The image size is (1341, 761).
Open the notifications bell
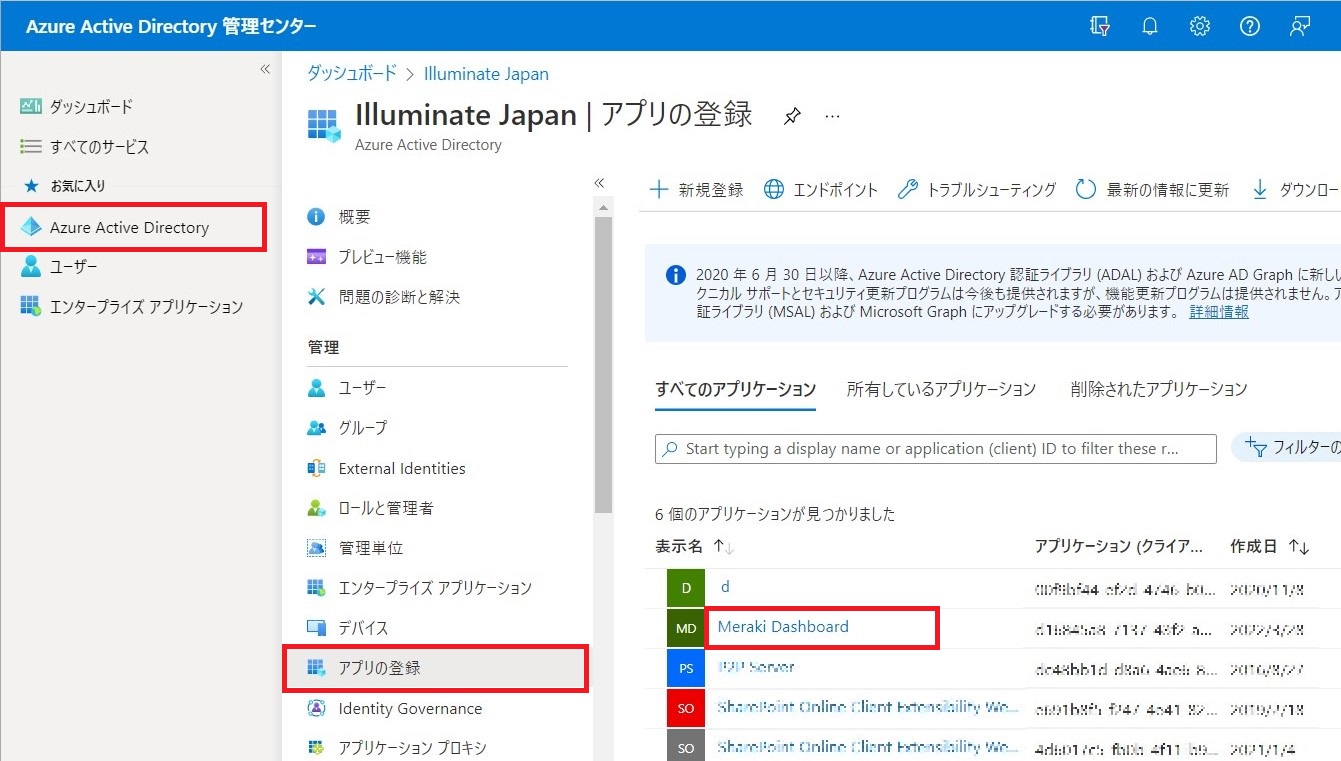(1150, 27)
